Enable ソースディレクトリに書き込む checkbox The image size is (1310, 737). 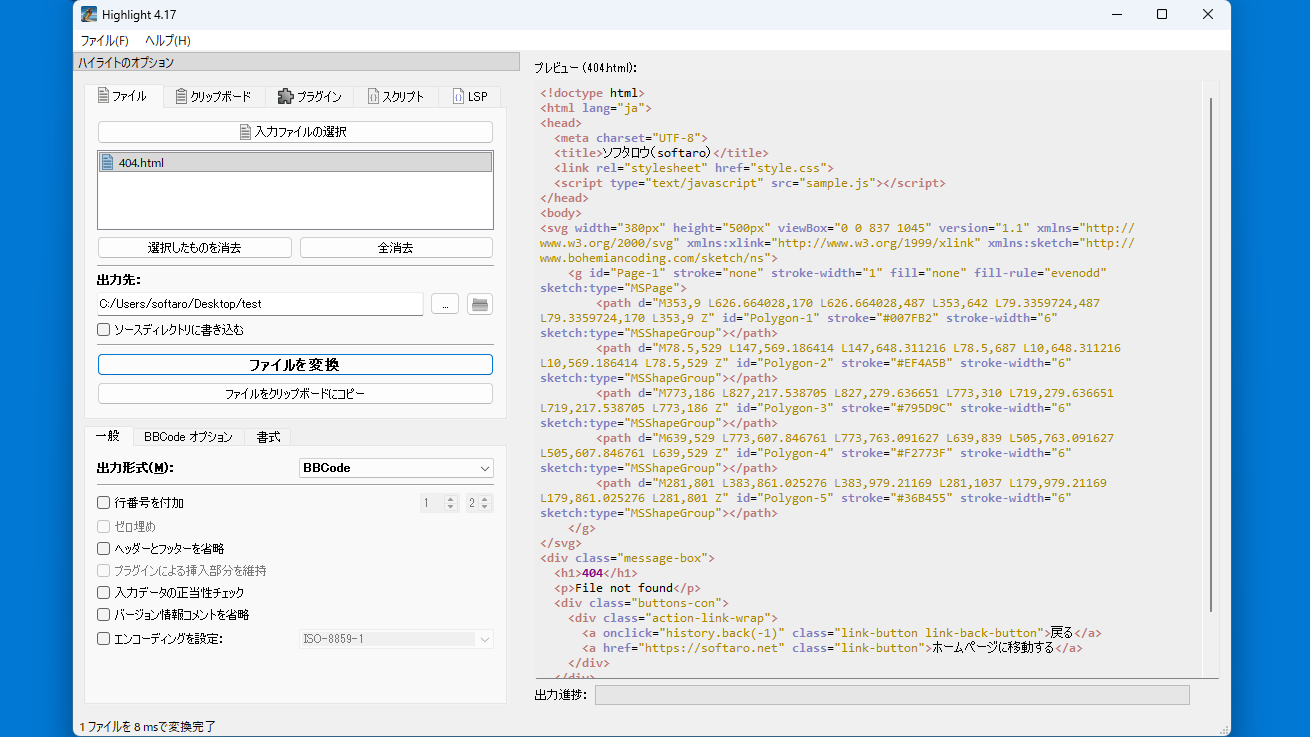[104, 329]
